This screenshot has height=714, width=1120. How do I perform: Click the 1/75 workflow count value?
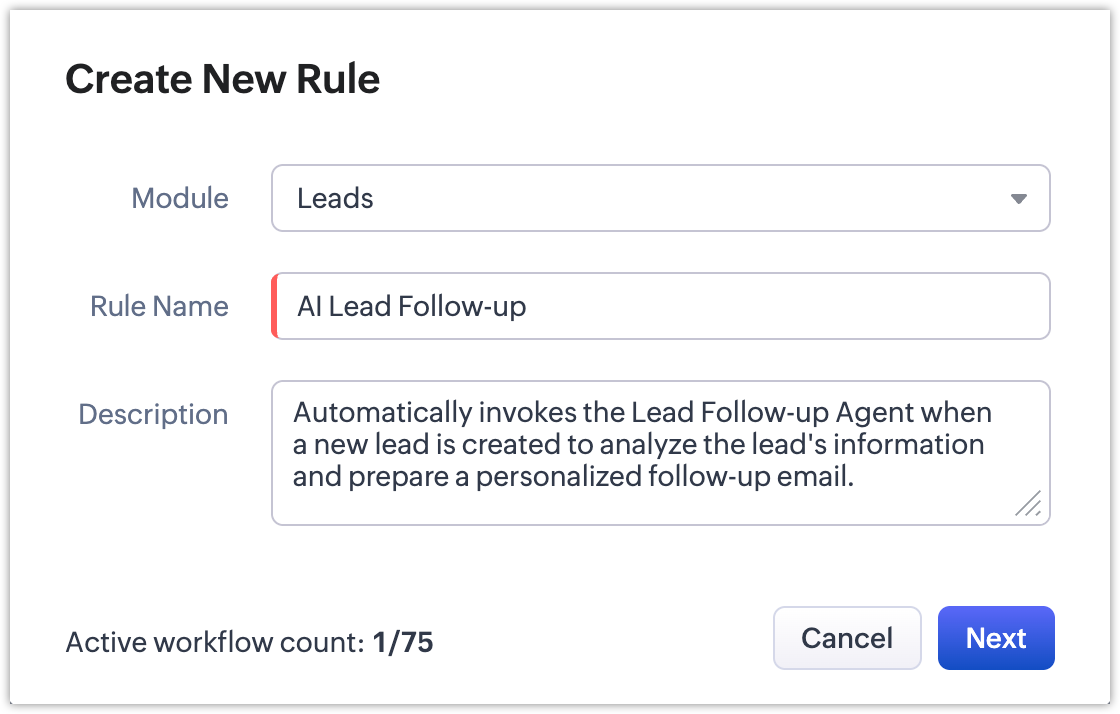pyautogui.click(x=403, y=642)
